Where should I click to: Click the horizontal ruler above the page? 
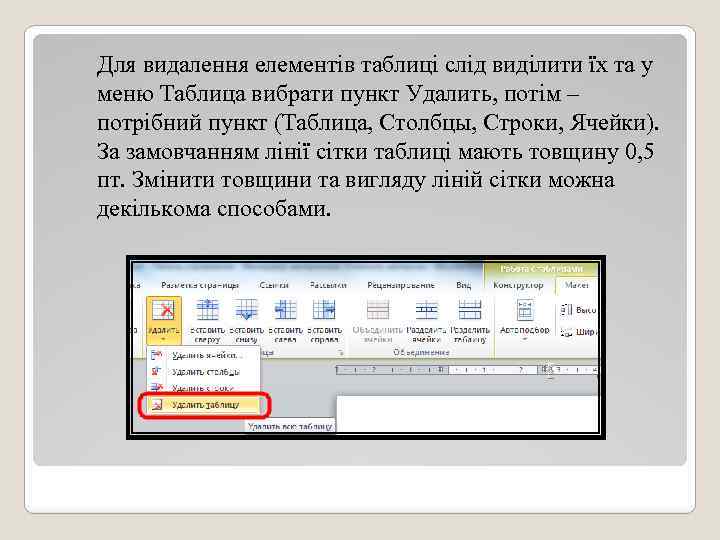(x=467, y=370)
